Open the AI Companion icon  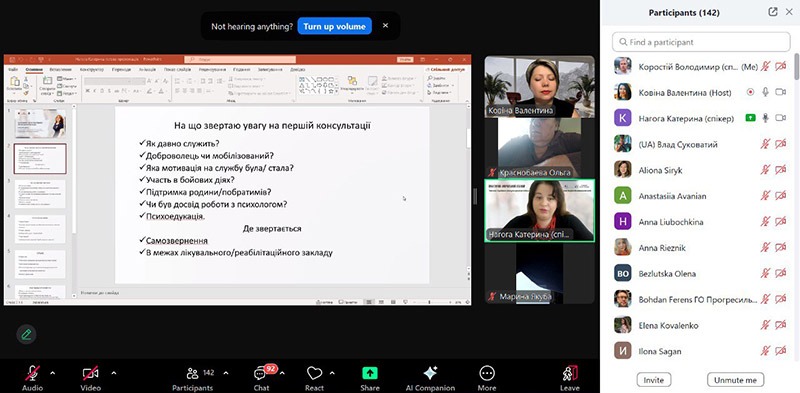(430, 373)
